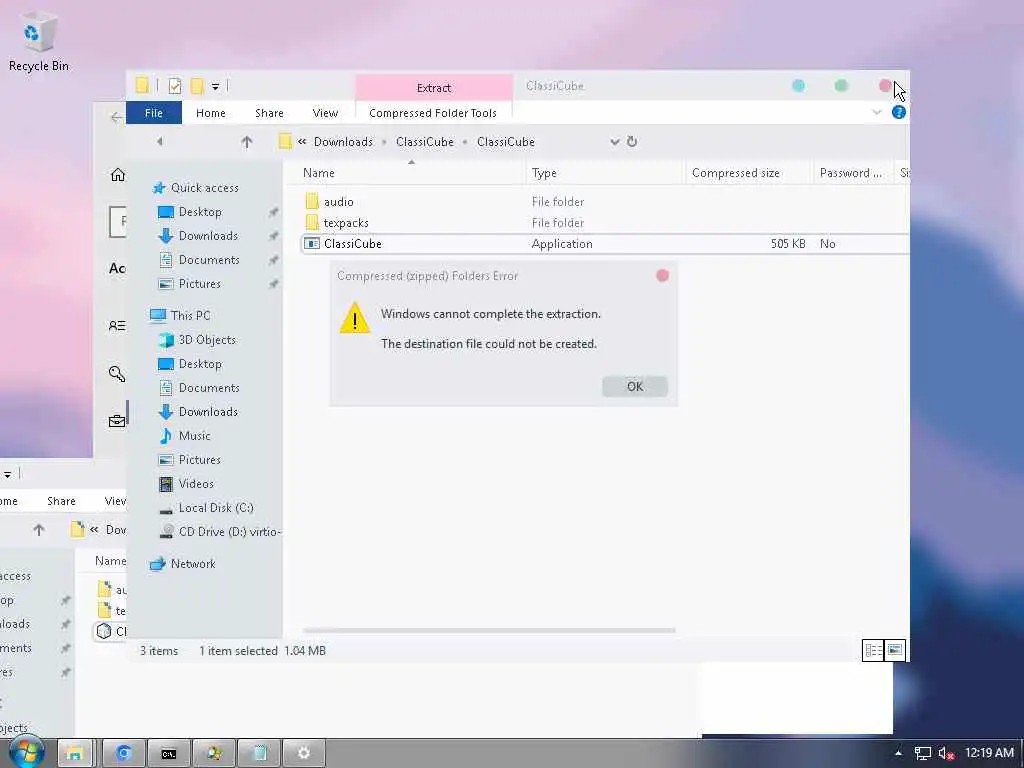Open Pictures under This PC
1024x768 pixels.
point(199,460)
